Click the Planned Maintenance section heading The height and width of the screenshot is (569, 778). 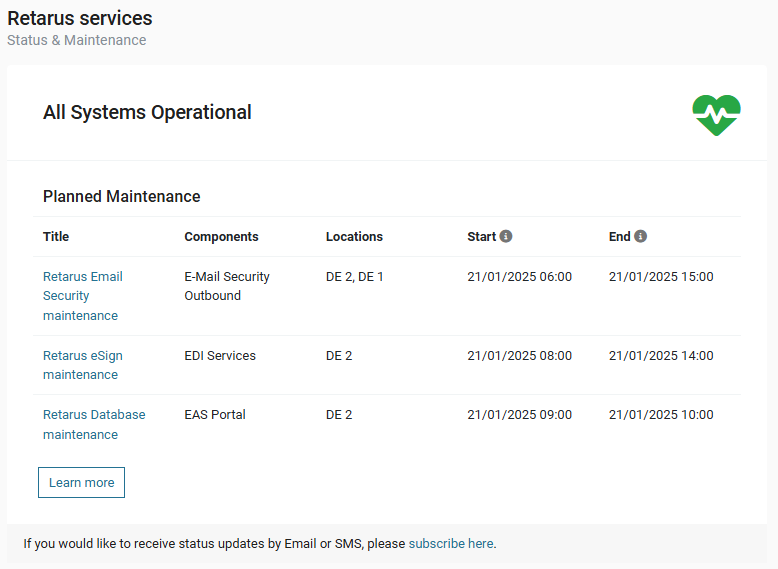pyautogui.click(x=121, y=197)
